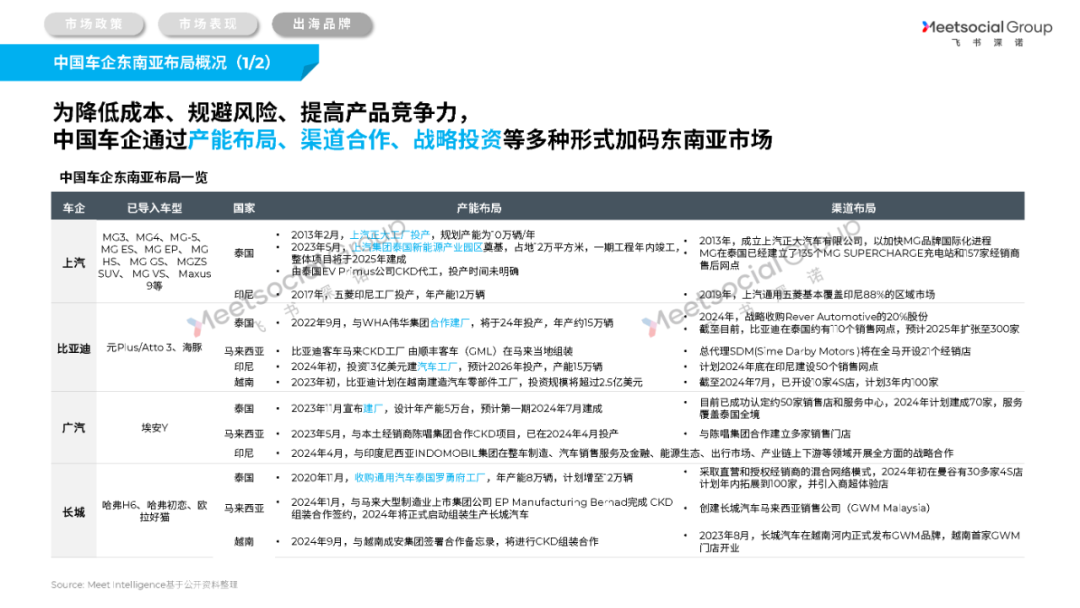
Task: Click the 上汽 row label
Action: (x=74, y=263)
